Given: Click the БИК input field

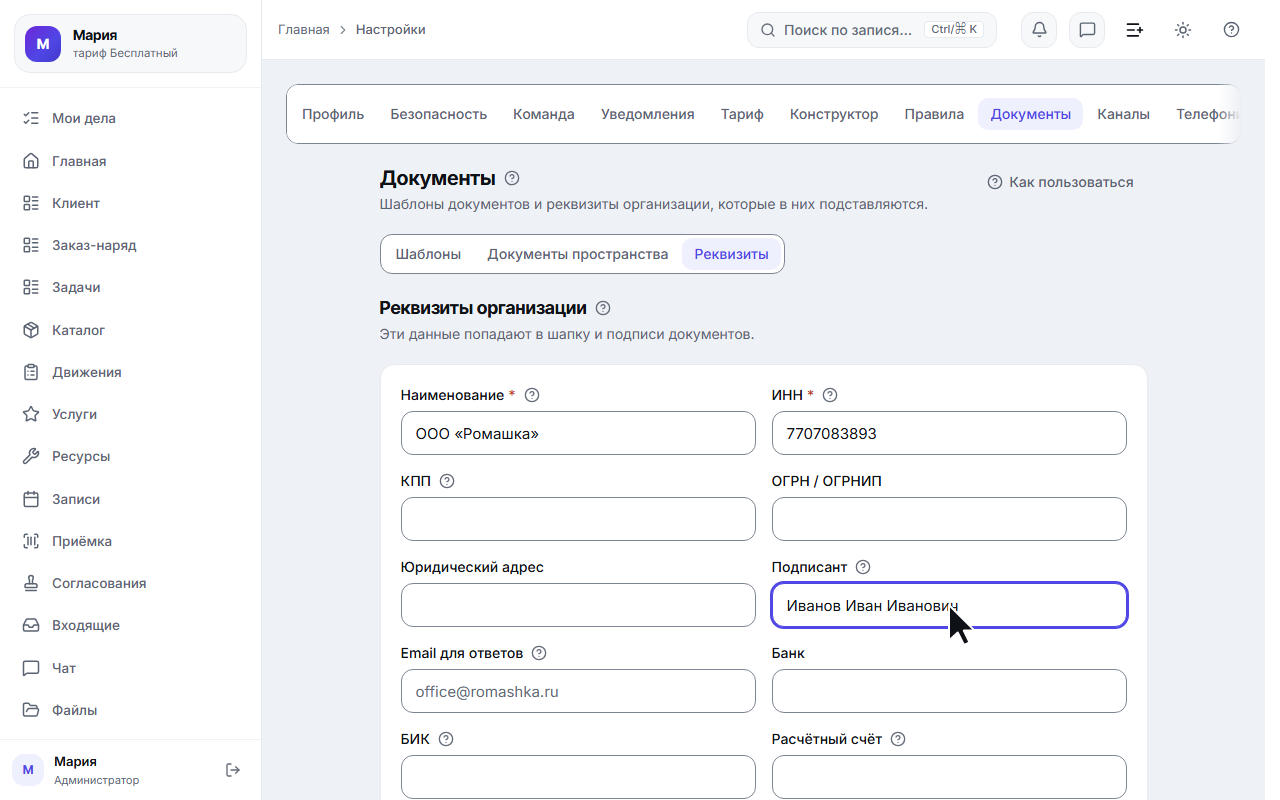Looking at the screenshot, I should pos(578,777).
